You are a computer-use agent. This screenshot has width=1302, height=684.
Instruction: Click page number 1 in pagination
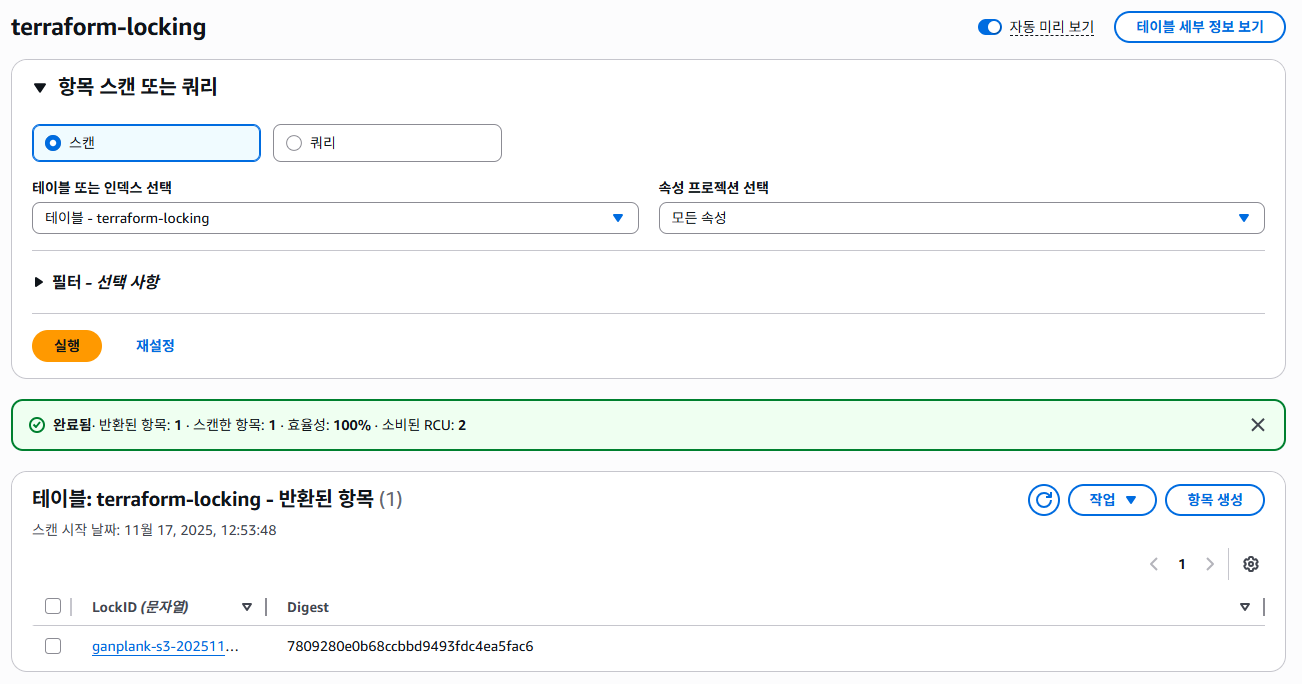(1182, 564)
